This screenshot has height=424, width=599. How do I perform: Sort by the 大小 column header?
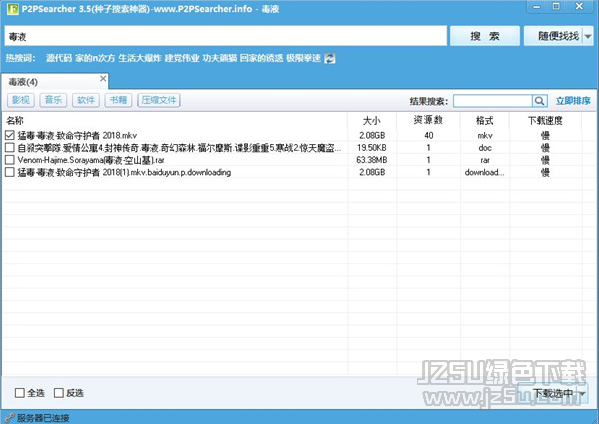[372, 121]
